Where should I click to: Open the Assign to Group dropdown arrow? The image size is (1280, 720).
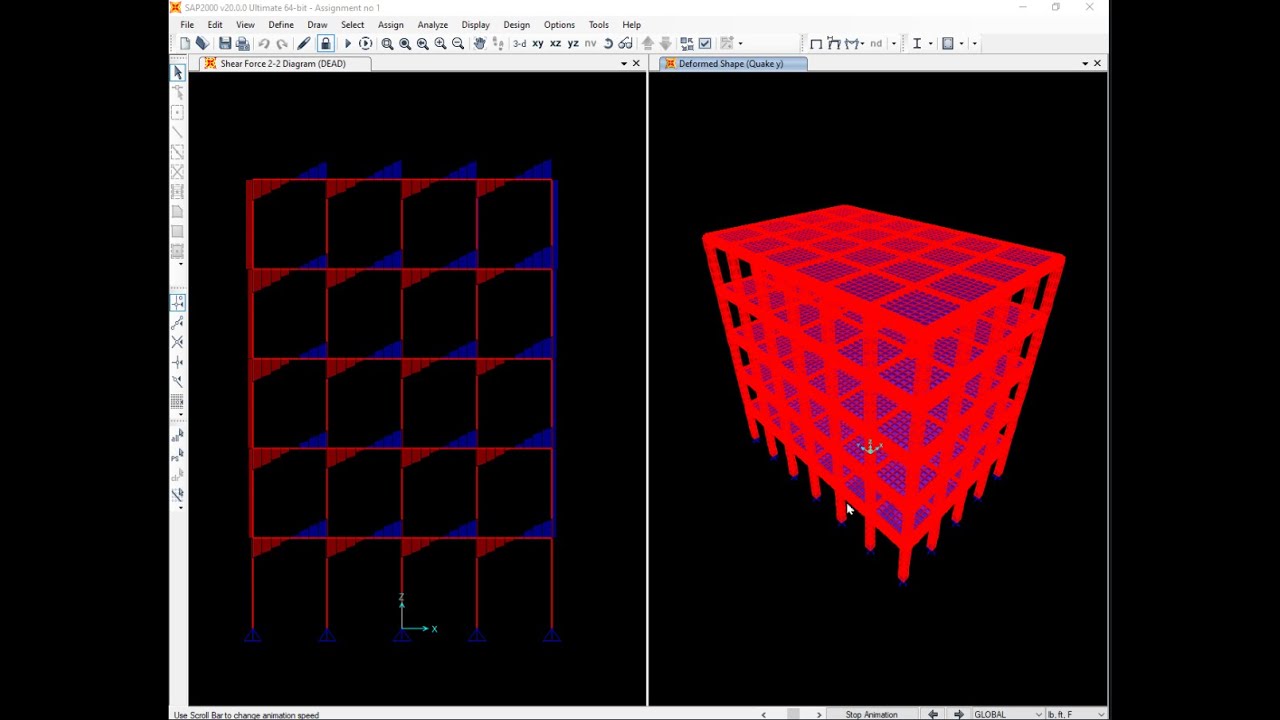click(740, 43)
